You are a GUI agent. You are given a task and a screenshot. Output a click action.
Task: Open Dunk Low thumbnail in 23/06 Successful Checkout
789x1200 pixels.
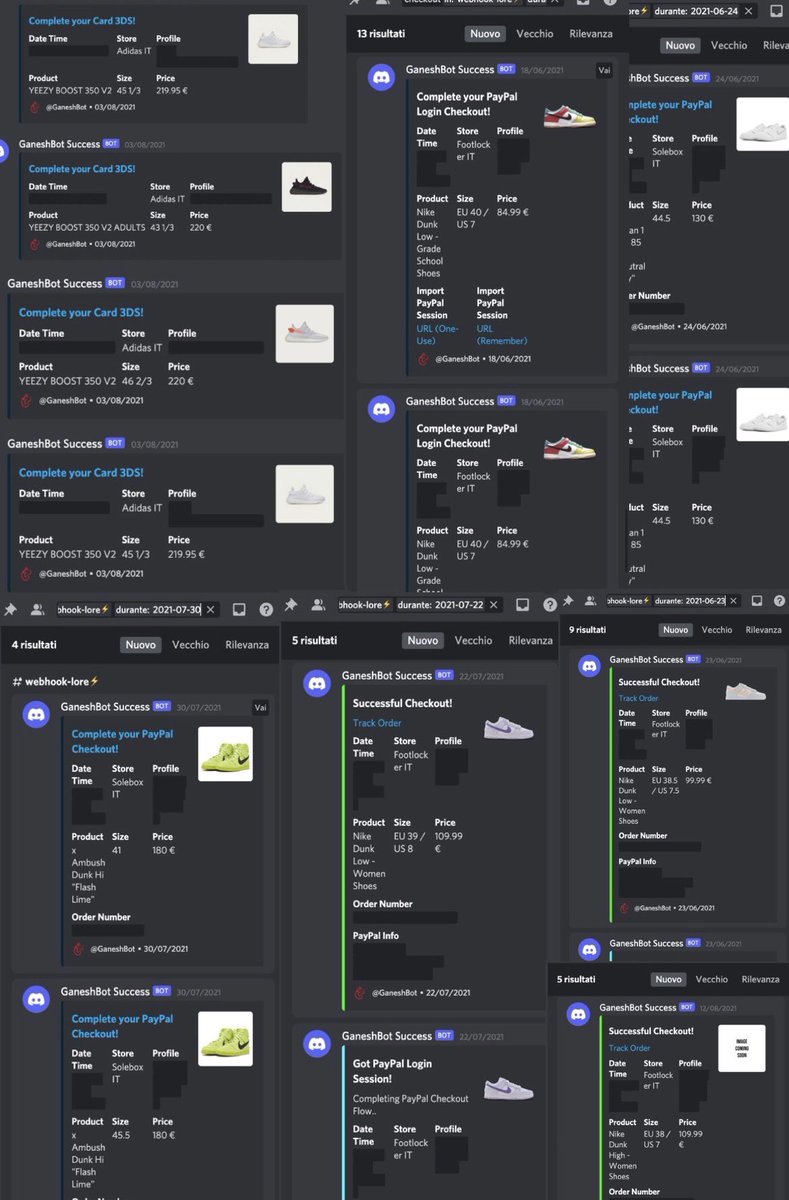pyautogui.click(x=745, y=690)
